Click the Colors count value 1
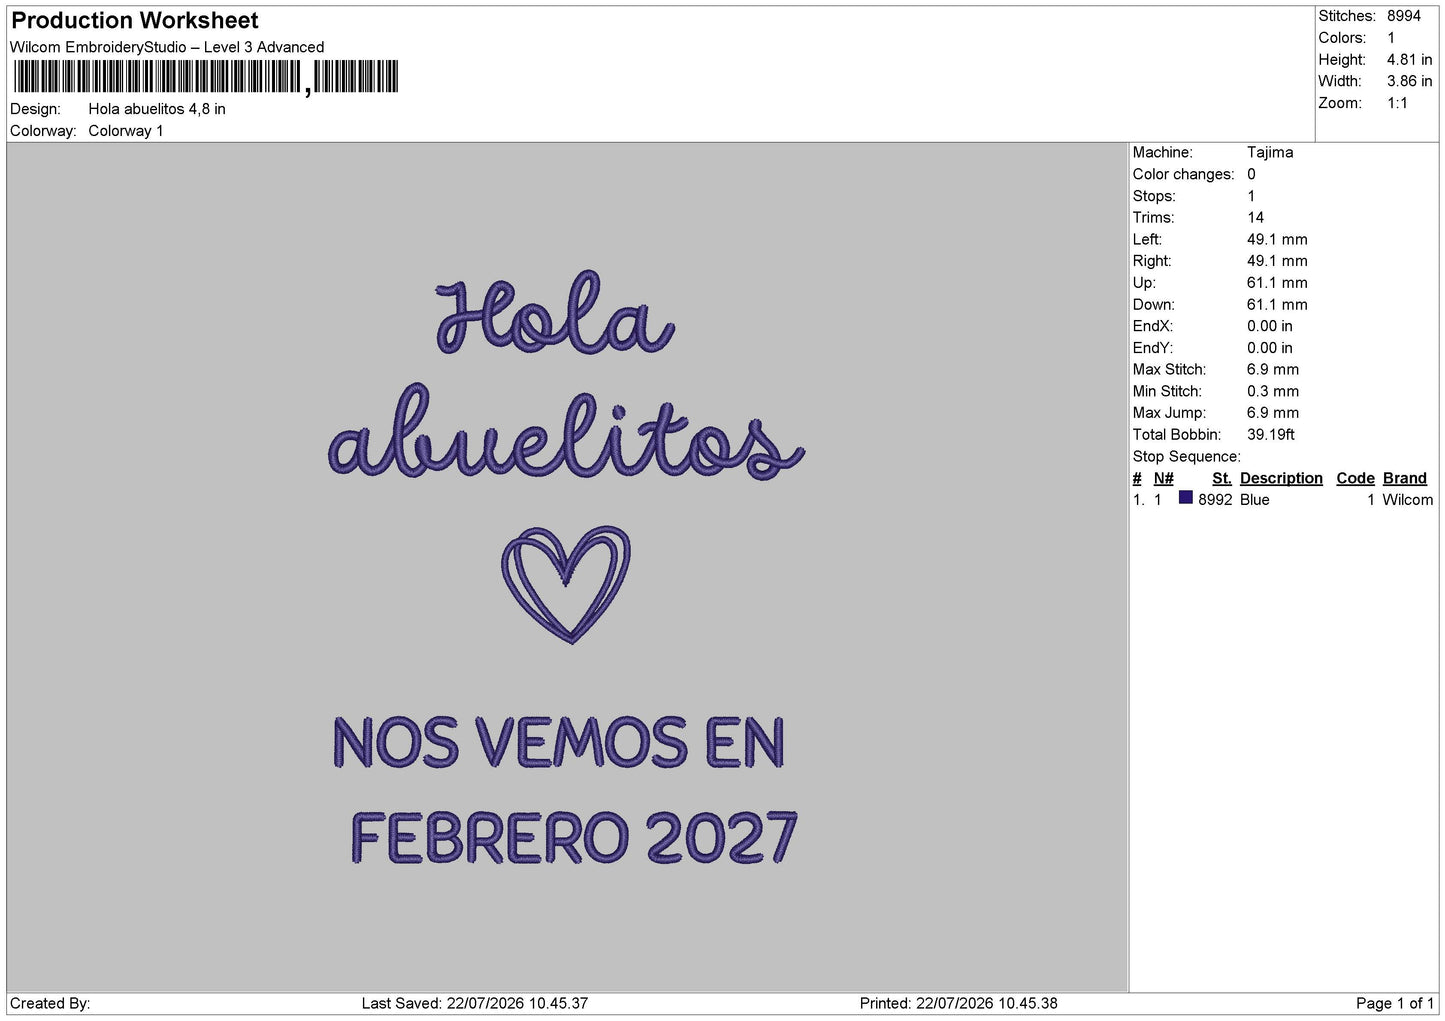 1391,38
